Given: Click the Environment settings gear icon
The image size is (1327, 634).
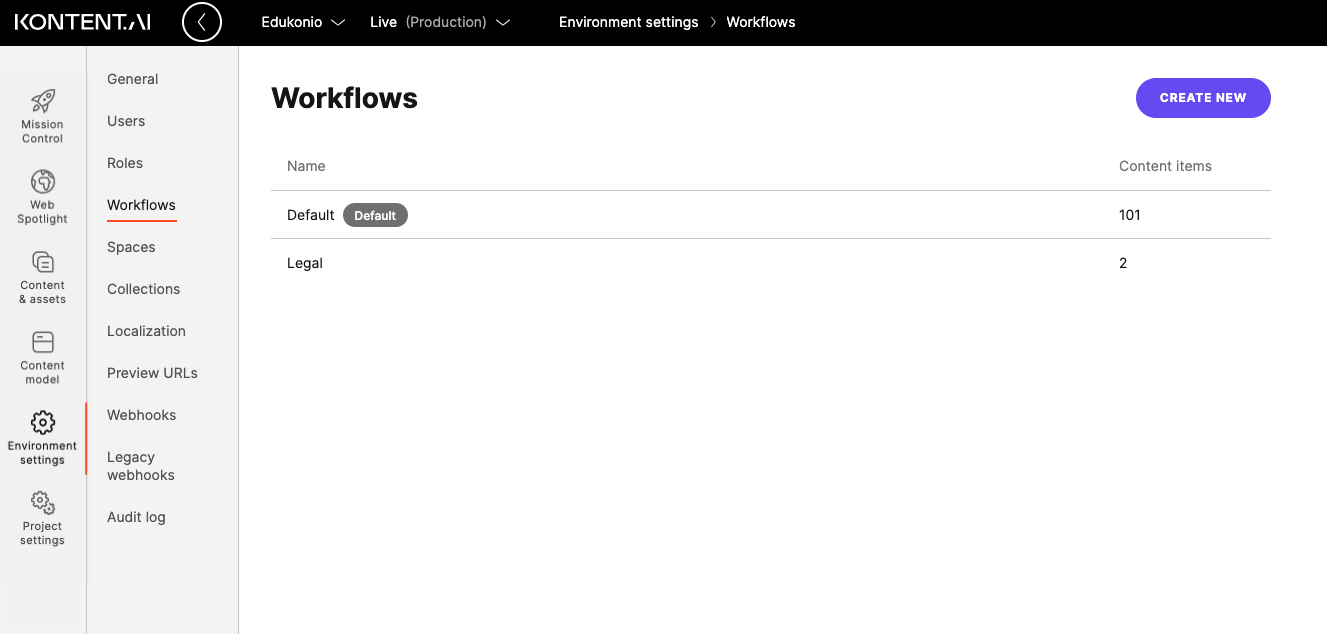Looking at the screenshot, I should (42, 422).
